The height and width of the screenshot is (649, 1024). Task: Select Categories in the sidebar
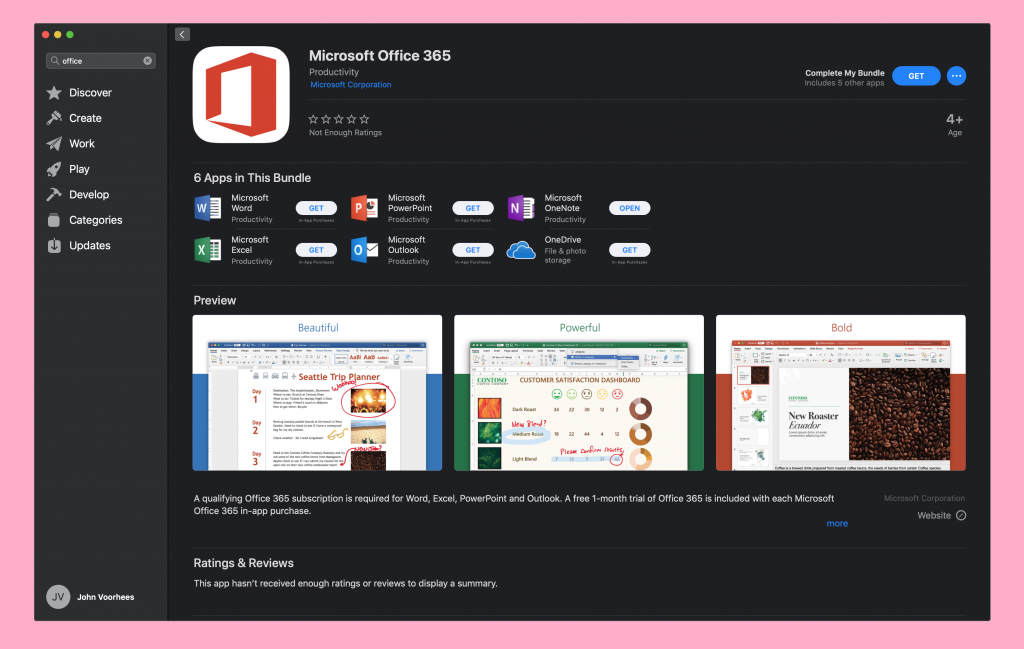[95, 220]
